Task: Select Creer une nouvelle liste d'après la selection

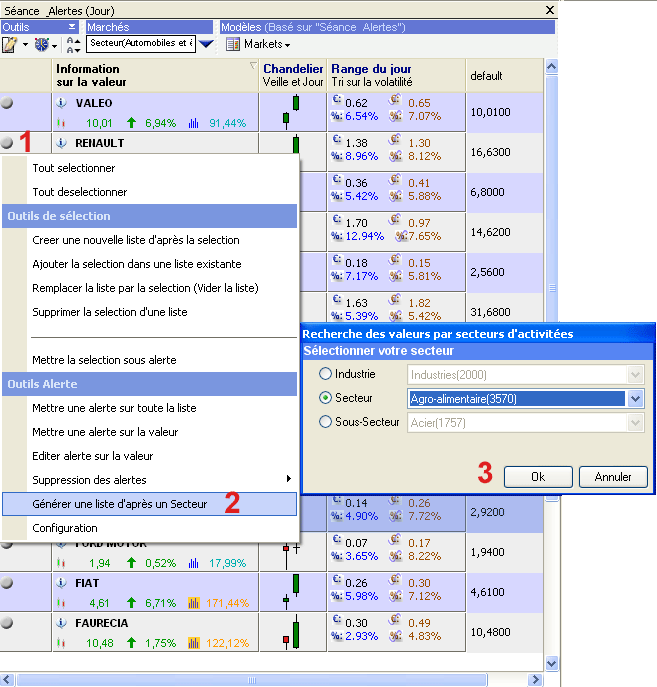Action: (149, 240)
